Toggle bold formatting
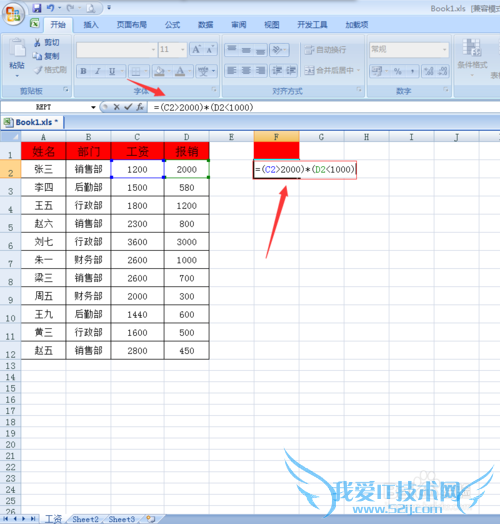 [83, 71]
